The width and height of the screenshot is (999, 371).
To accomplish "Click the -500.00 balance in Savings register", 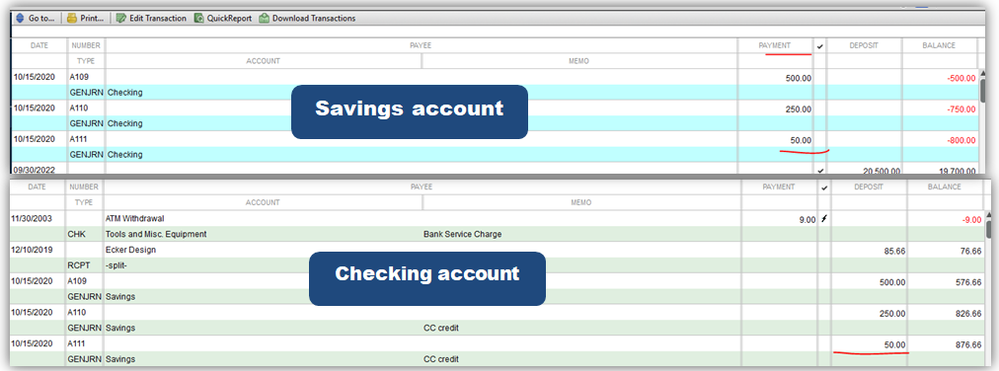I will click(x=961, y=78).
